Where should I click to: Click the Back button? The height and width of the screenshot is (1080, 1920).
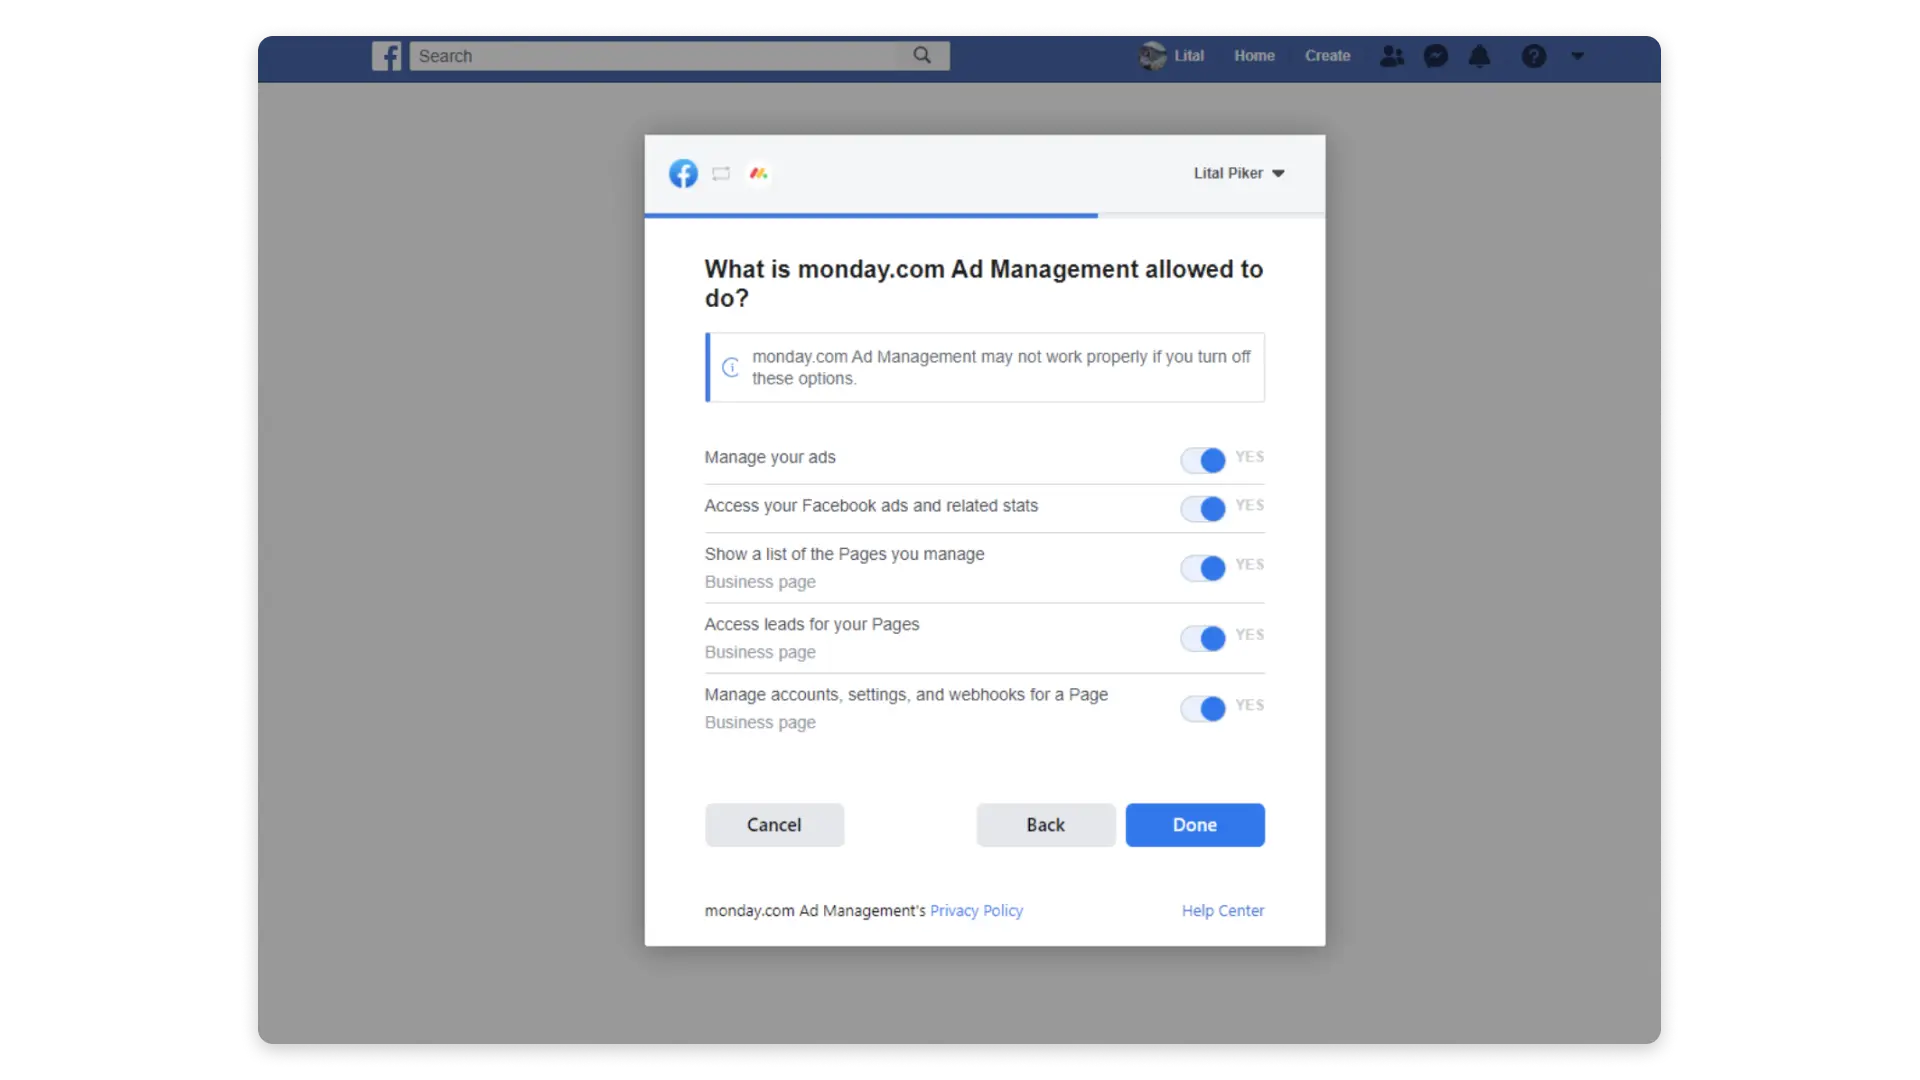1046,825
